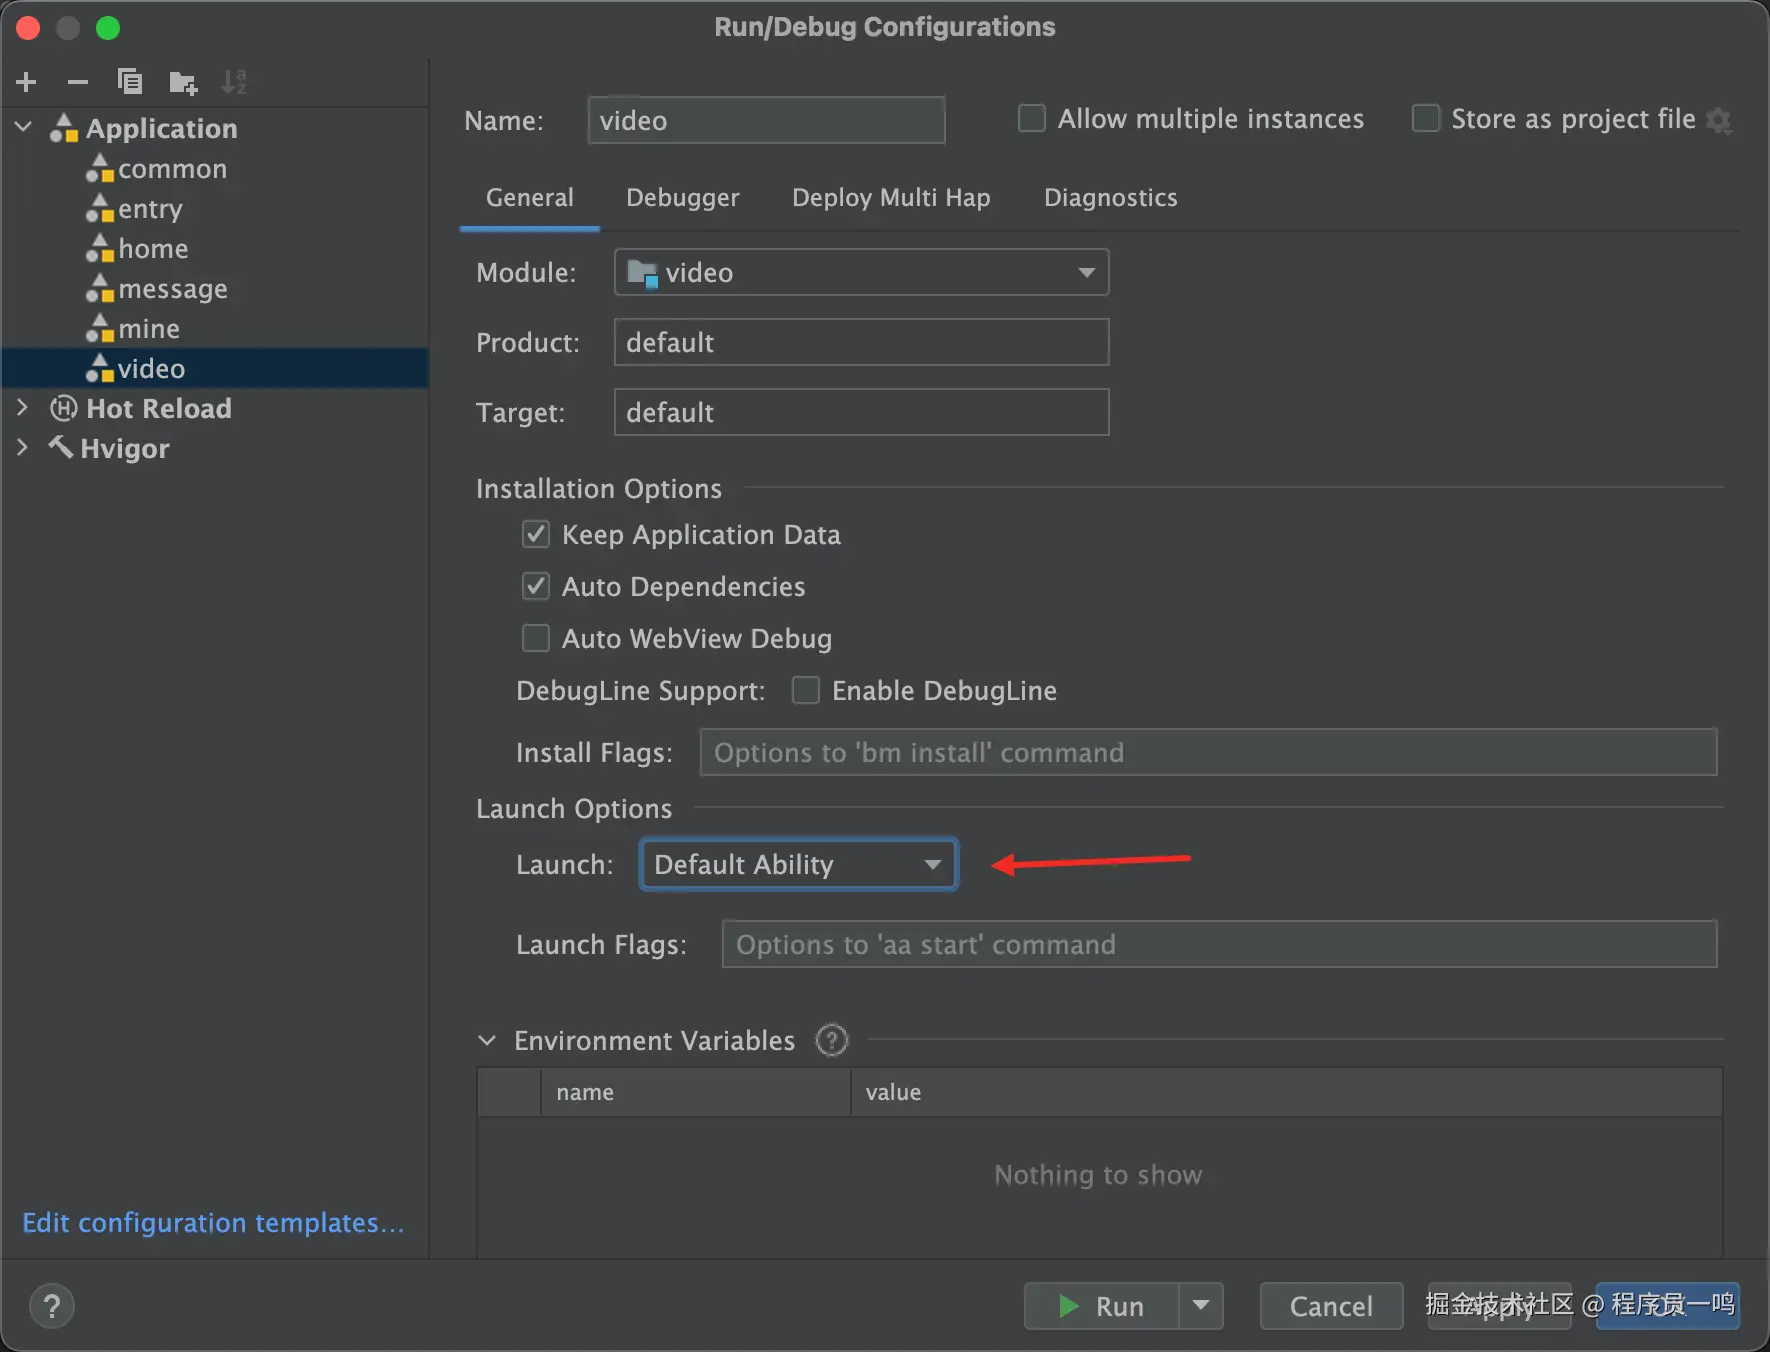
Task: Click the gear icon next to Store as project file
Action: click(1719, 120)
